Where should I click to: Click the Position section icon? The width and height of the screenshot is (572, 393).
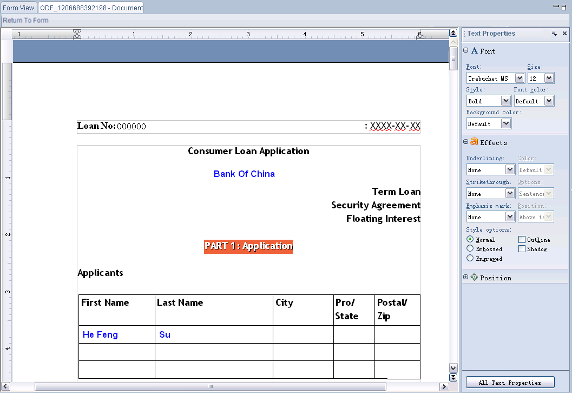click(x=474, y=277)
